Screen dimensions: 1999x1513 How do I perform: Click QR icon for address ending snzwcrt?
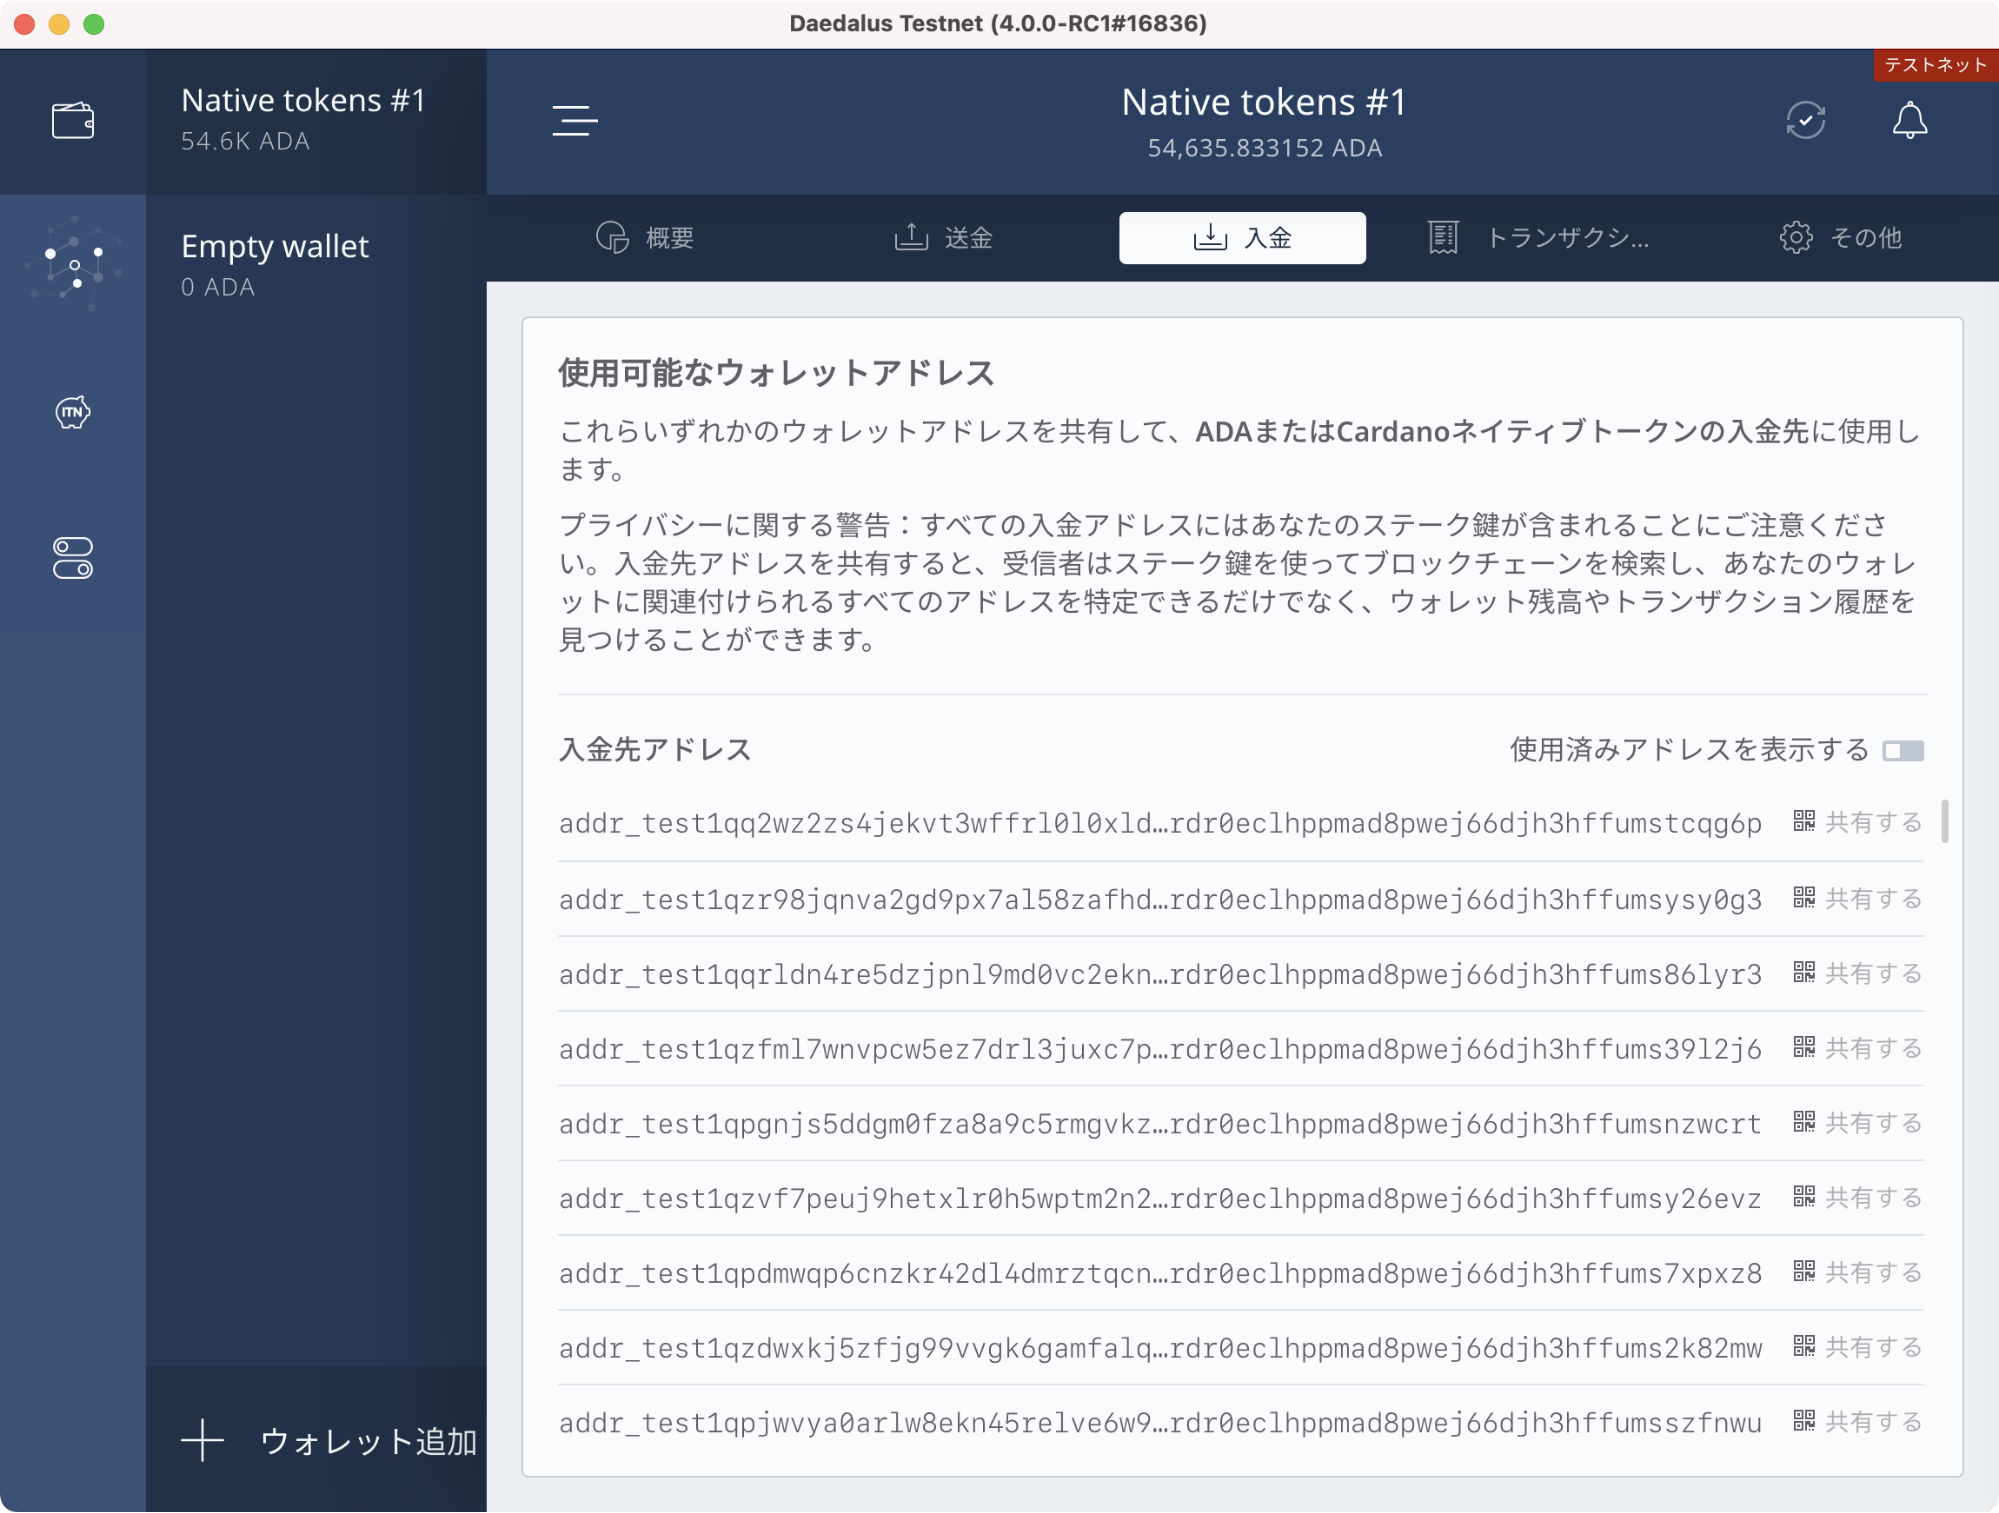pyautogui.click(x=1804, y=1123)
